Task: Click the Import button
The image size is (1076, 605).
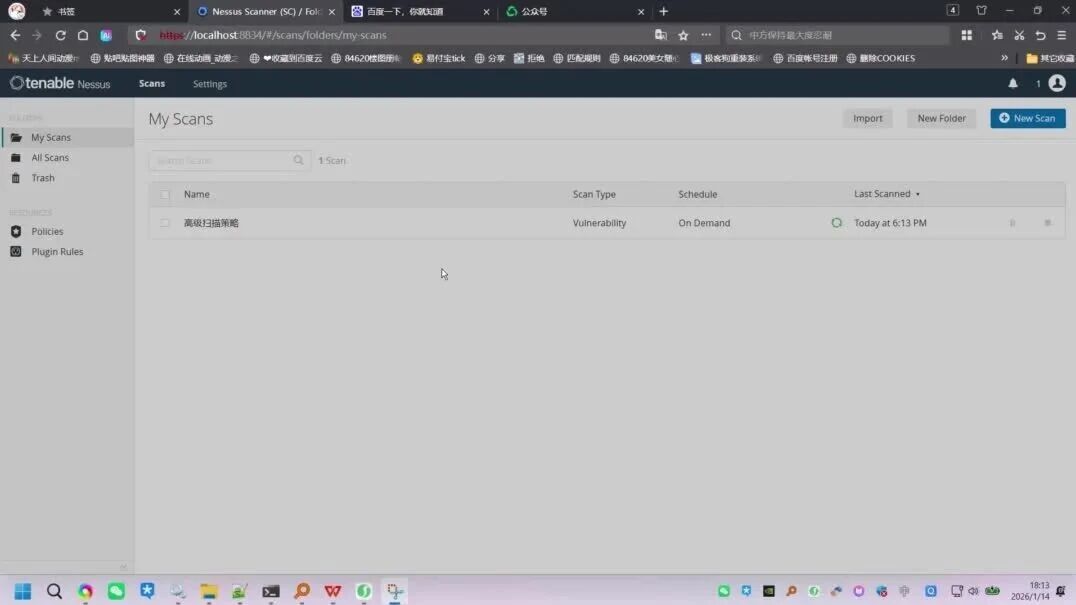Action: pos(867,118)
